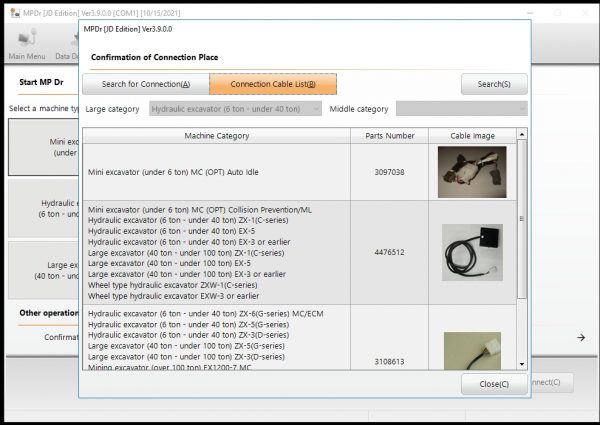The width and height of the screenshot is (600, 425).
Task: Open the Large category dropdown
Action: click(x=235, y=109)
